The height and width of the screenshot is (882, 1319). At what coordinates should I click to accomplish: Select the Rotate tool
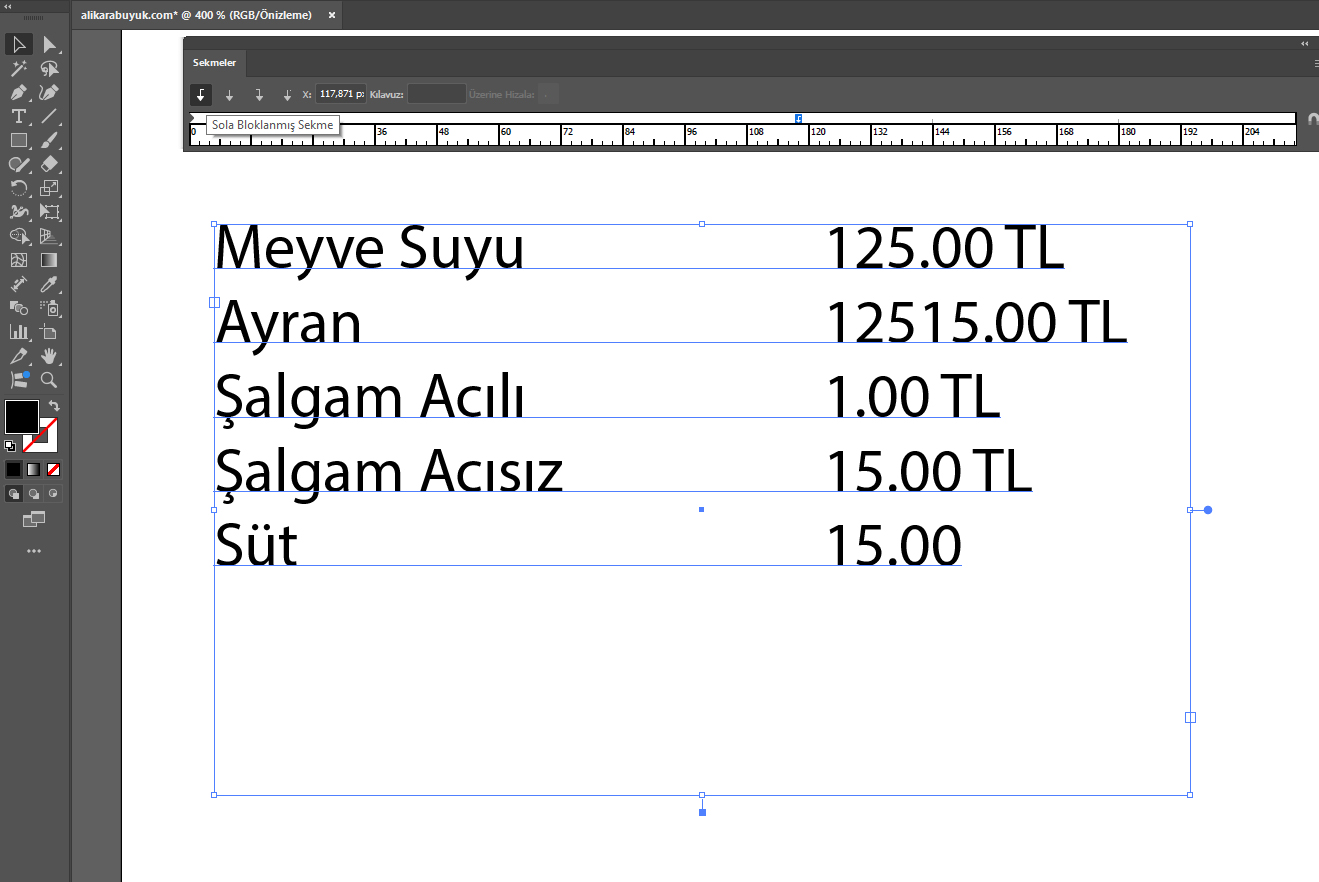[x=19, y=188]
